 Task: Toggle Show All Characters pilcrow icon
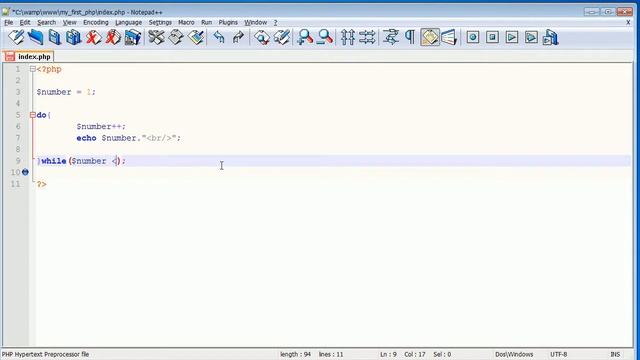pos(410,38)
